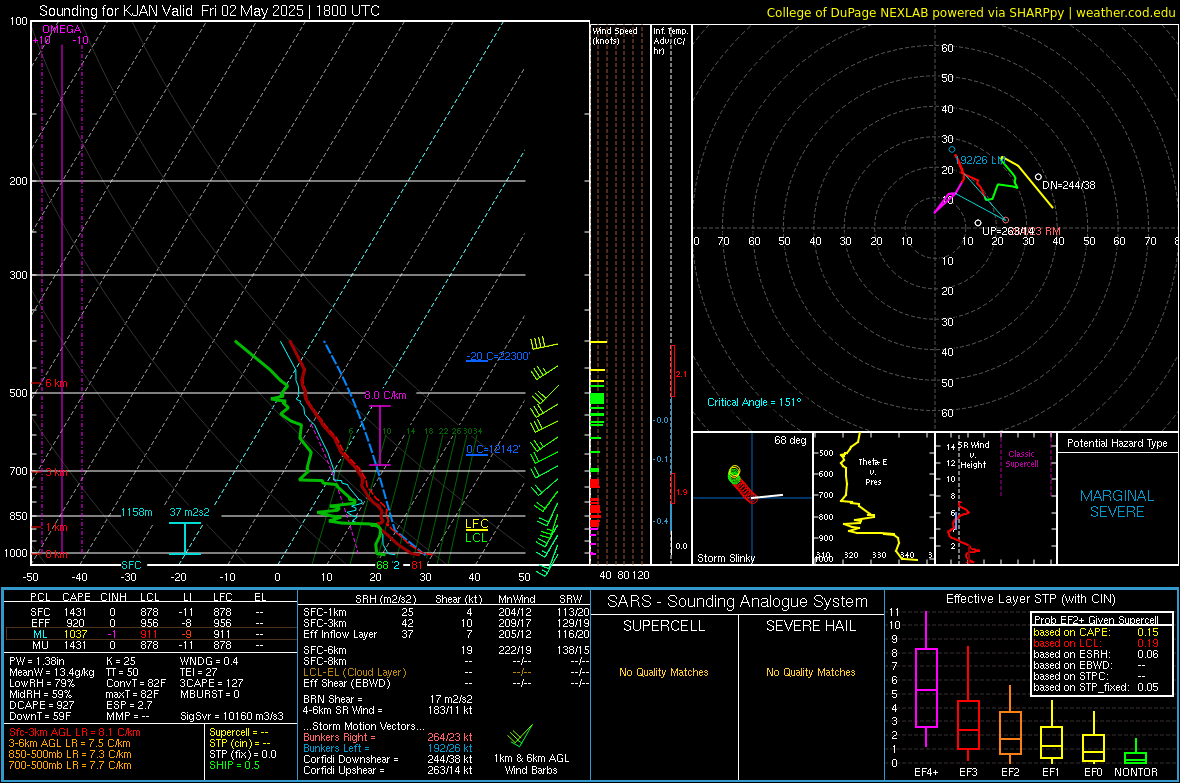Click the '37 m2s2' helicity label

click(190, 512)
